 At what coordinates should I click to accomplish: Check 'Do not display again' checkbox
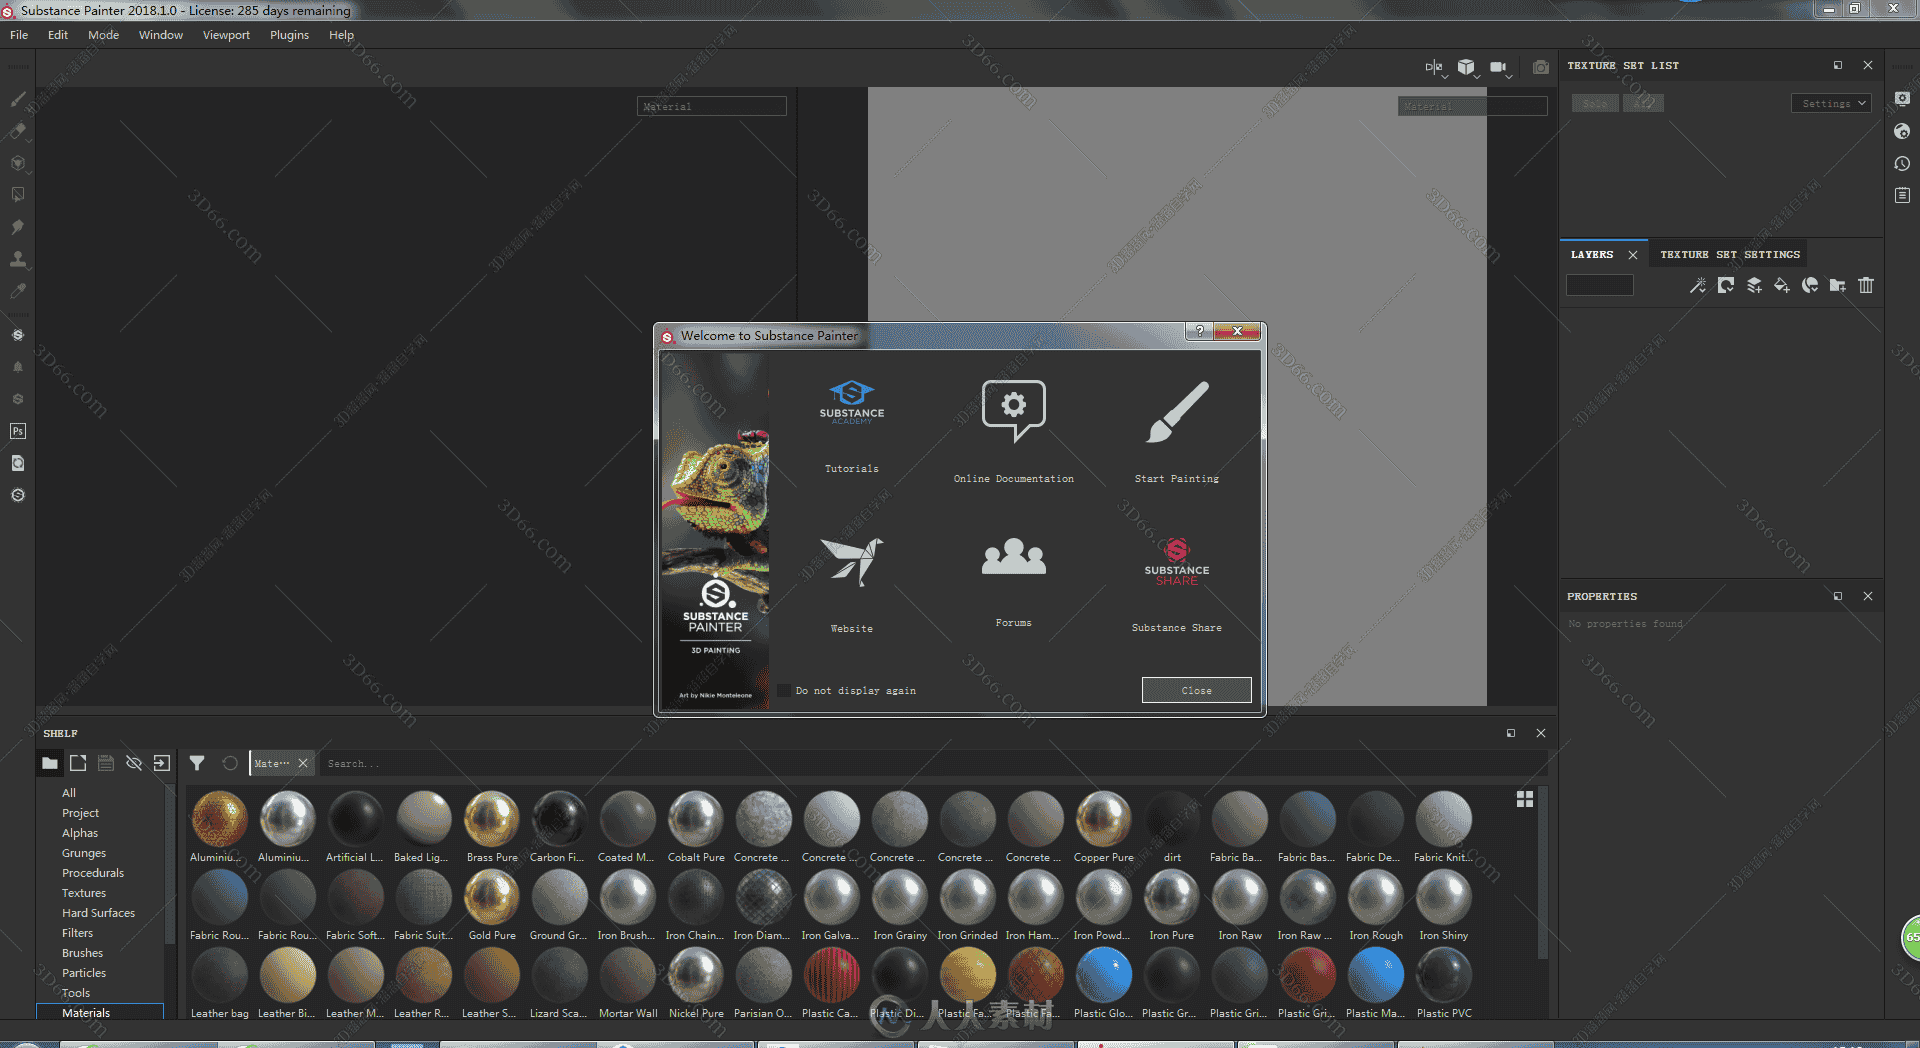click(784, 690)
